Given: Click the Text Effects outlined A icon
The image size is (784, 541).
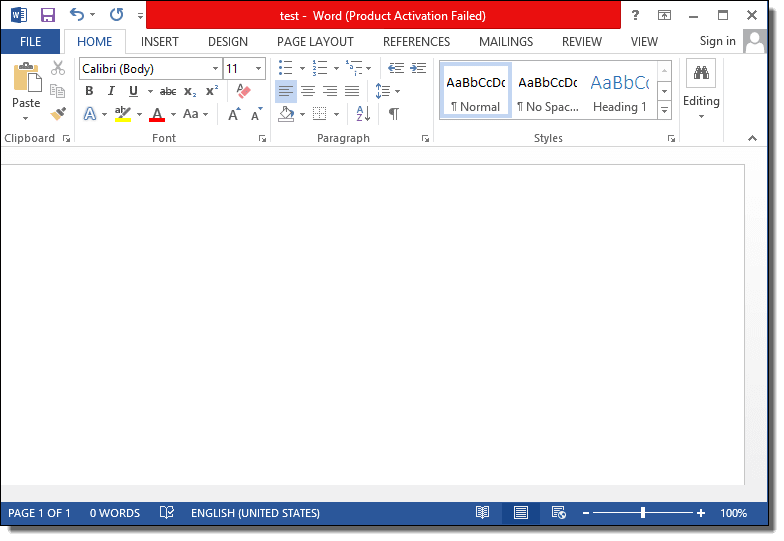Looking at the screenshot, I should point(90,114).
